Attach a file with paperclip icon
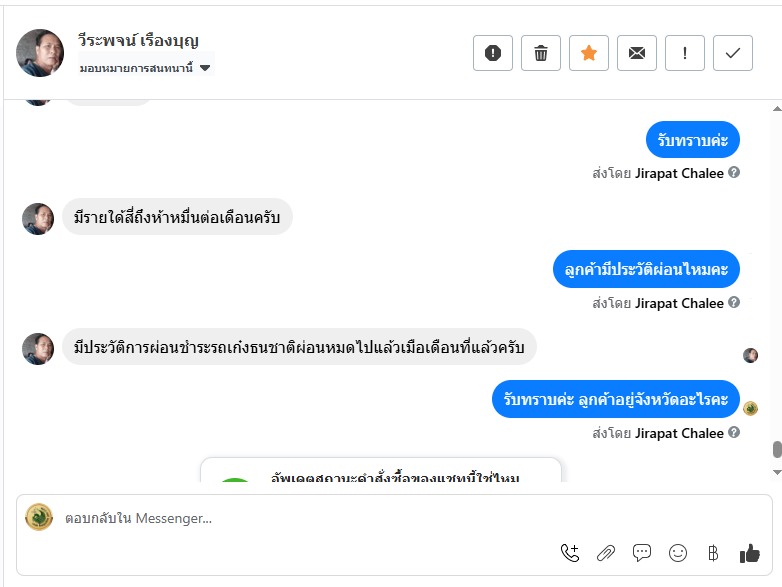 (606, 552)
